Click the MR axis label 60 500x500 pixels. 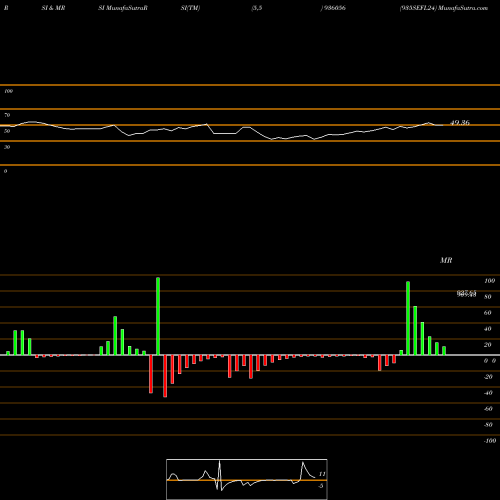coord(488,313)
